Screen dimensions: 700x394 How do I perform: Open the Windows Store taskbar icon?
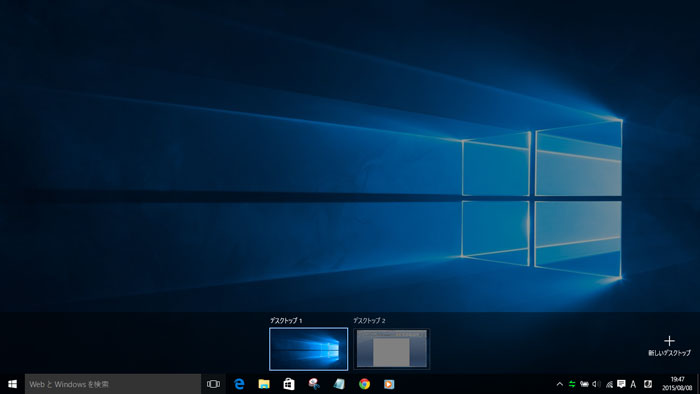click(x=289, y=384)
